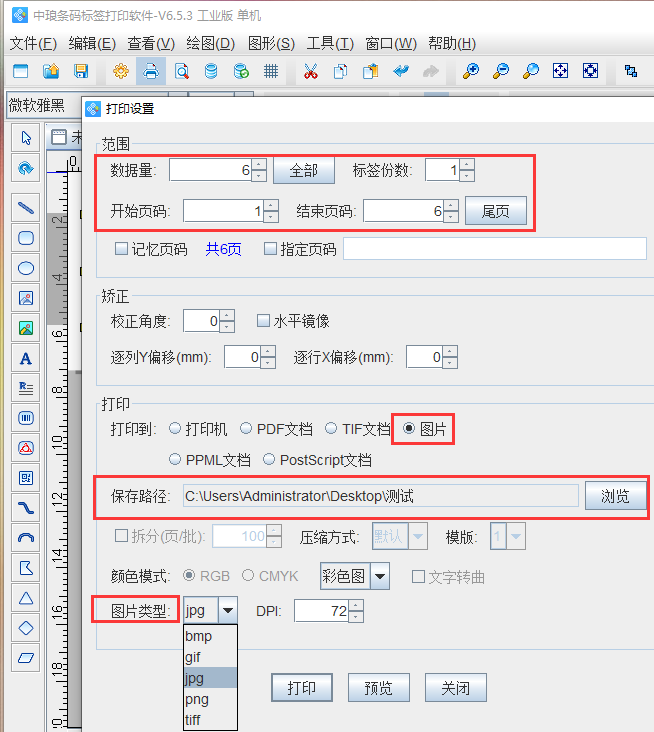Enable the 记忆页码 checkbox
Viewport: 654px width, 732px height.
click(122, 249)
